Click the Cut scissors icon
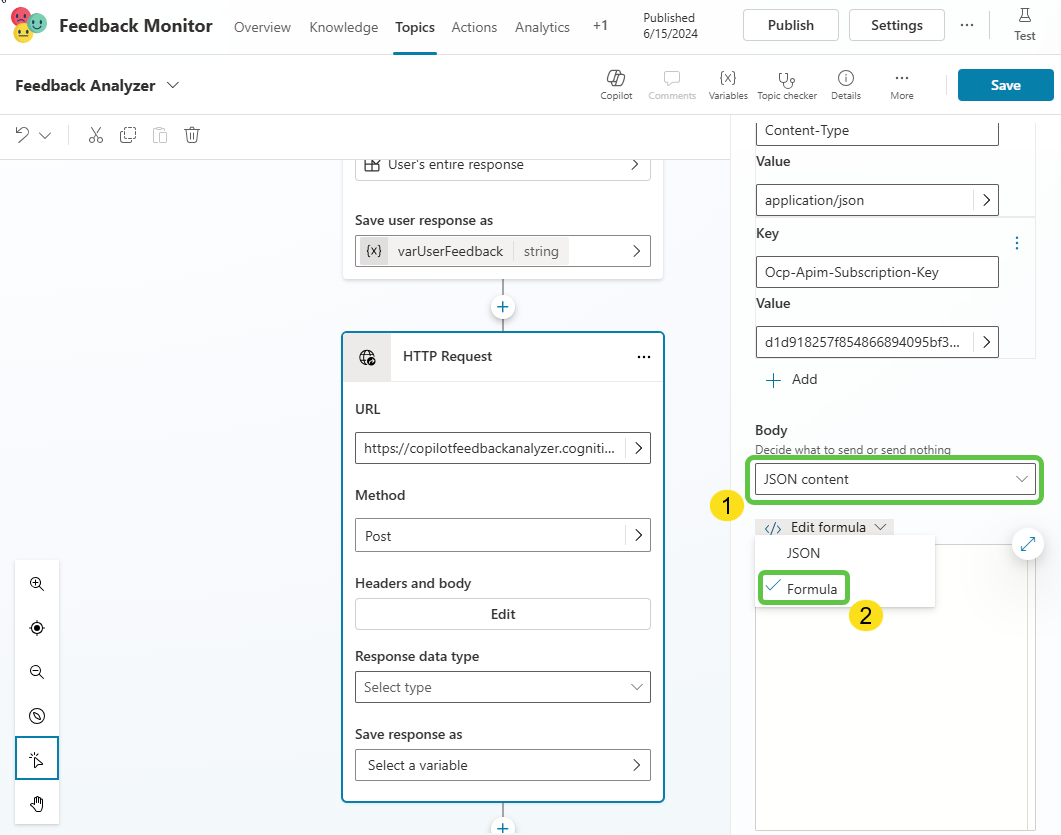Screen dimensions: 1061x835 (96, 135)
